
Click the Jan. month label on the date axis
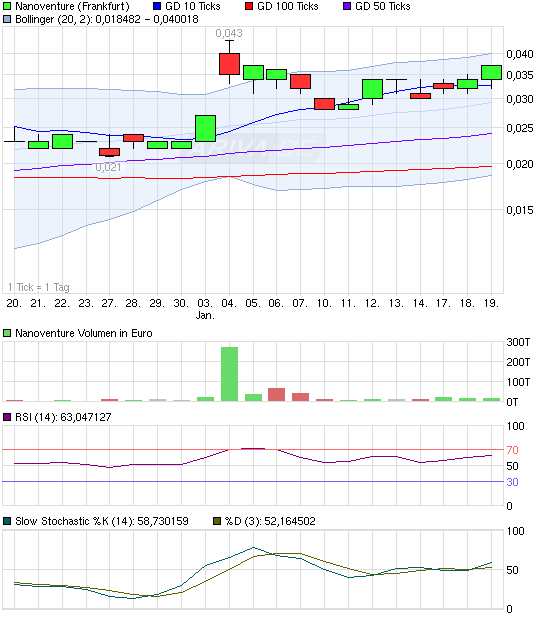(x=205, y=316)
